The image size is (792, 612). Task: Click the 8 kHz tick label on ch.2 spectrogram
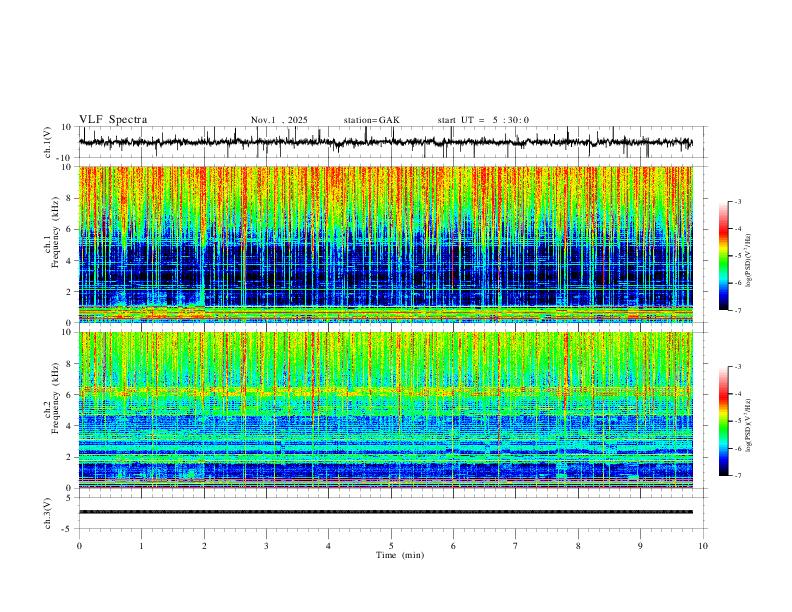(69, 364)
